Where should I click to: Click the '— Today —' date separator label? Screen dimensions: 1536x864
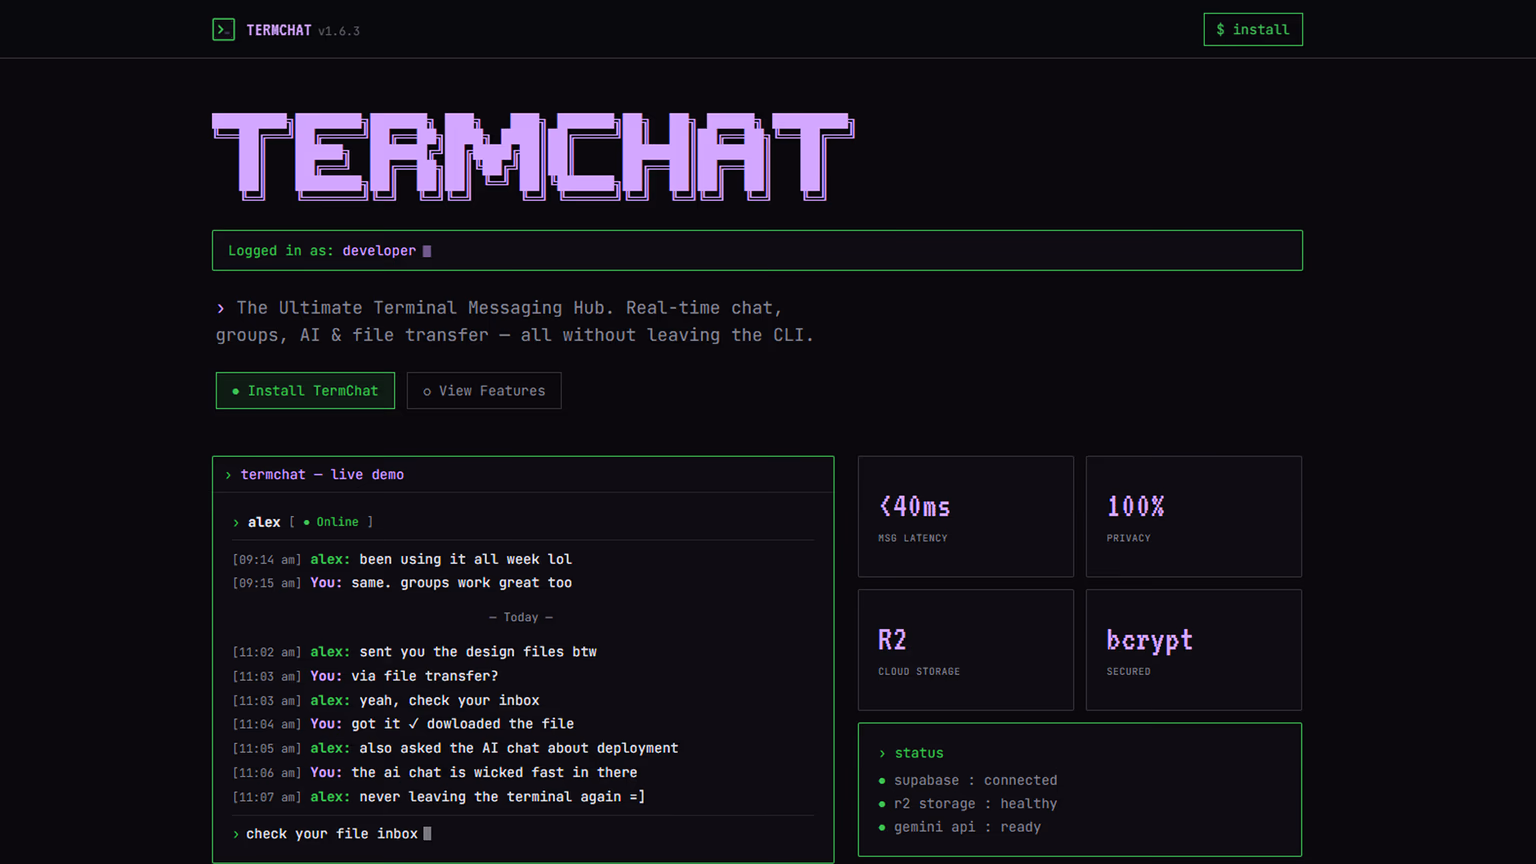(521, 618)
